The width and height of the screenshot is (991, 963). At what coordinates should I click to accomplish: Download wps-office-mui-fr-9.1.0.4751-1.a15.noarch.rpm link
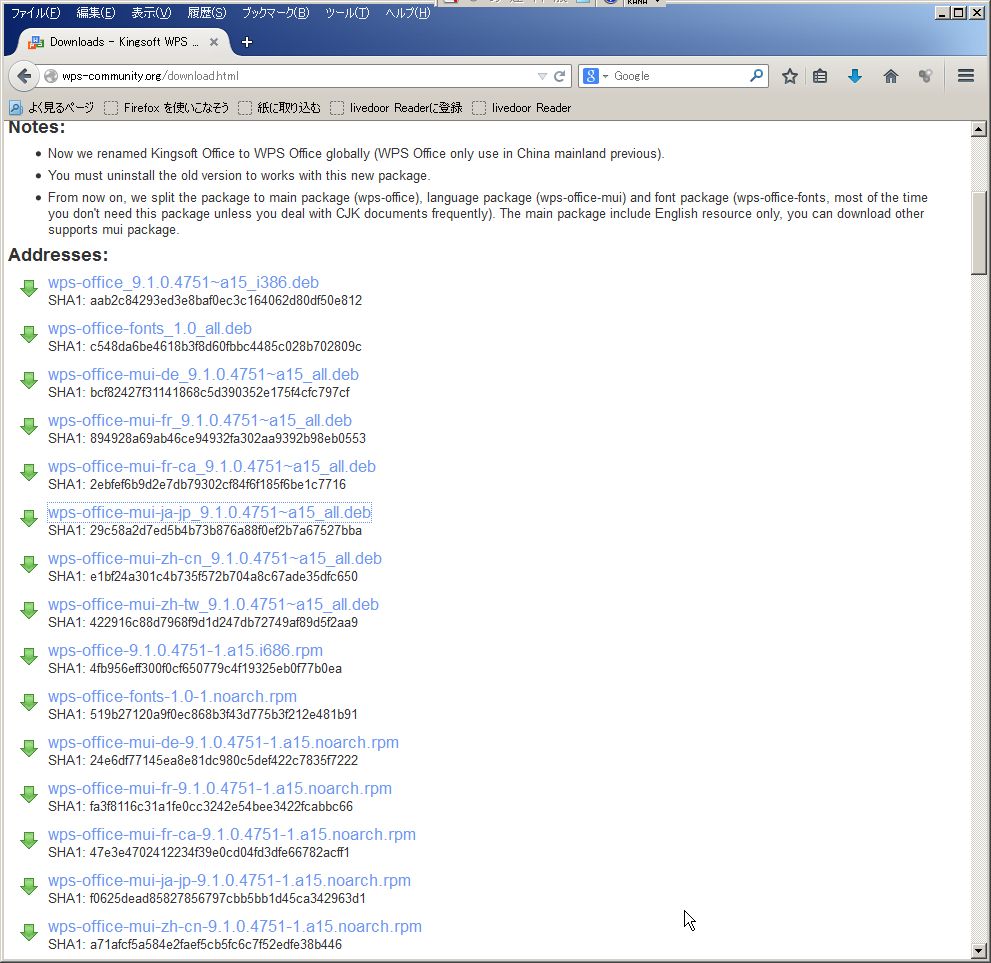[220, 789]
